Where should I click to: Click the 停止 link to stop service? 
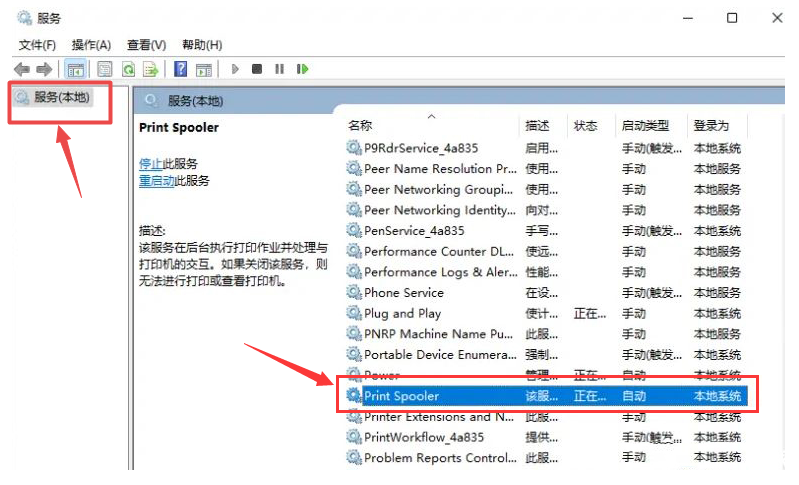pyautogui.click(x=150, y=164)
